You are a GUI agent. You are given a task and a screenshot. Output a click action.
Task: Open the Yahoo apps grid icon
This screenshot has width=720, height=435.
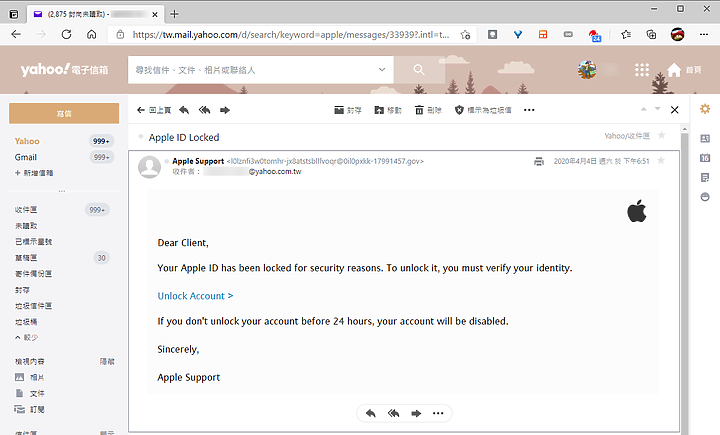coord(642,70)
